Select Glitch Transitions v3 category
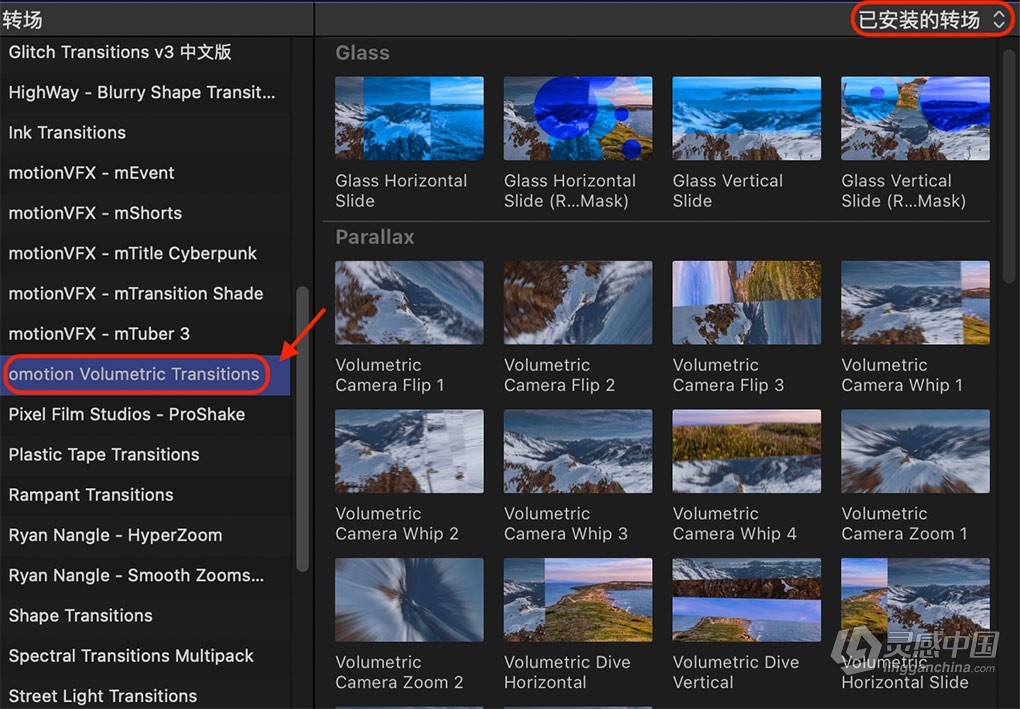This screenshot has width=1020, height=709. click(120, 52)
